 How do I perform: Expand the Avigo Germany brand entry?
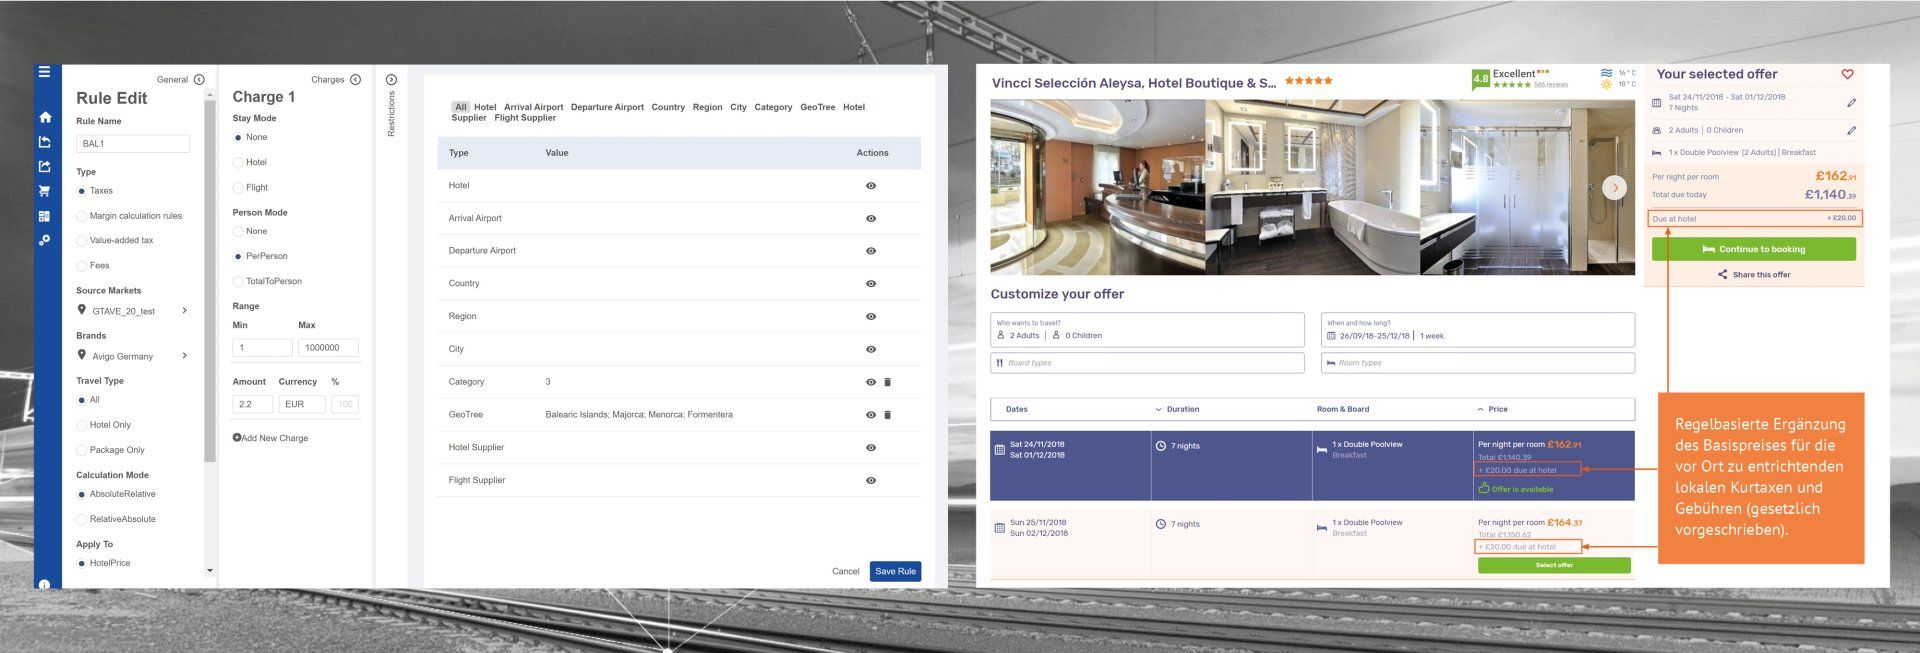185,356
